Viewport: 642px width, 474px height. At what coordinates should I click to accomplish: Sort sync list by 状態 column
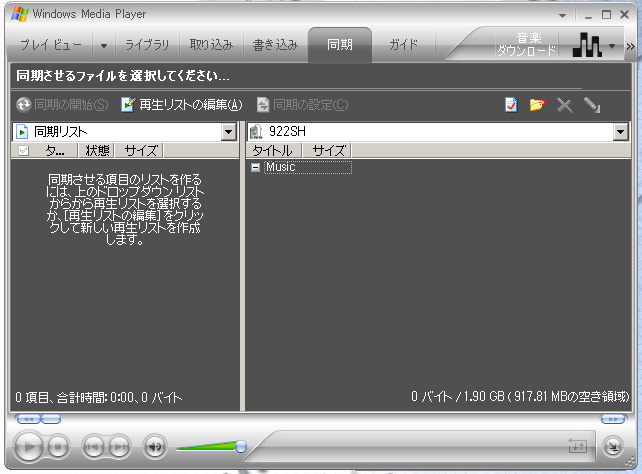[x=97, y=151]
